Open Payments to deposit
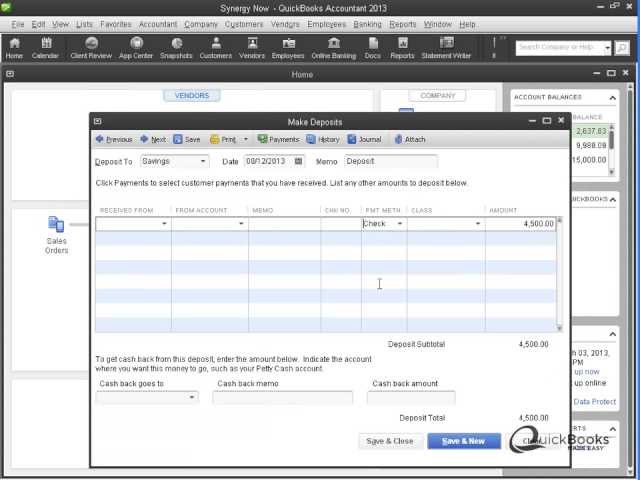The height and width of the screenshot is (480, 640). point(278,140)
